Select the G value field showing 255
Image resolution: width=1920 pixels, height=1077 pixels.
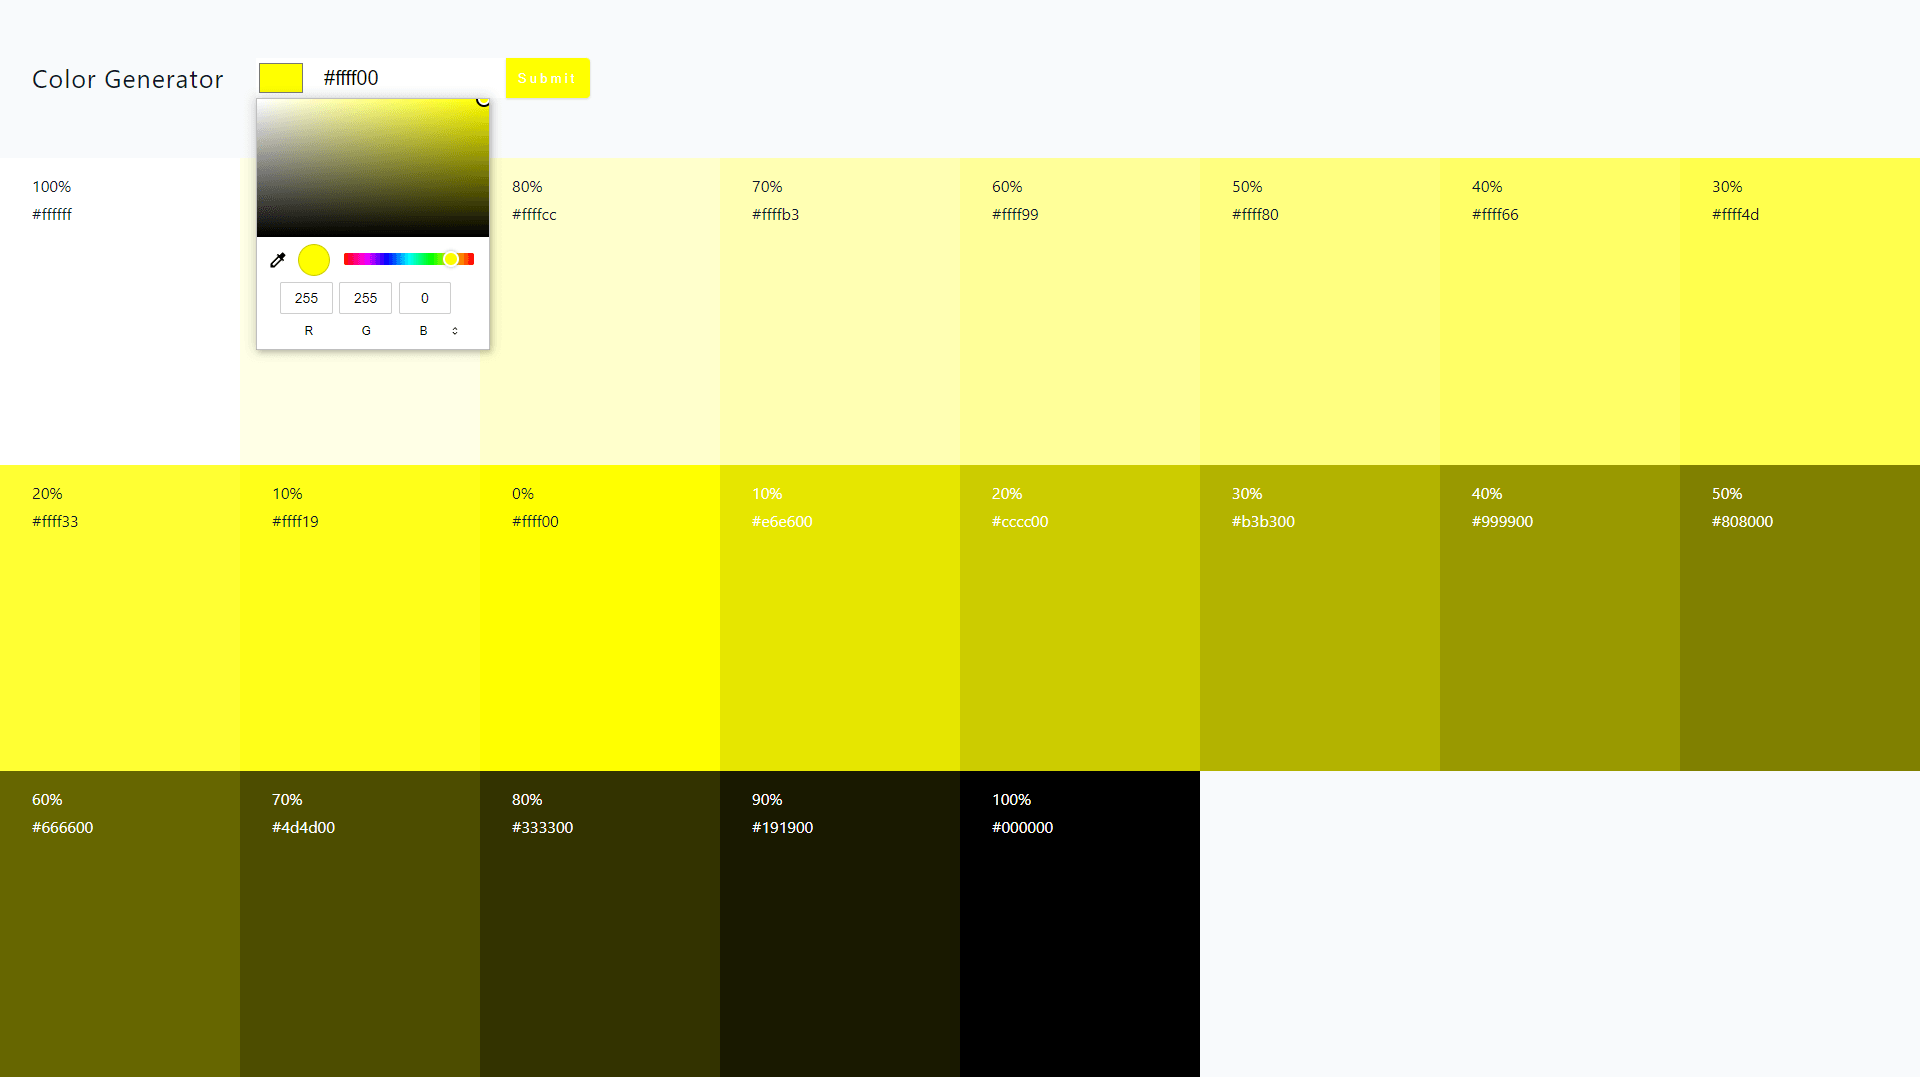click(x=365, y=298)
